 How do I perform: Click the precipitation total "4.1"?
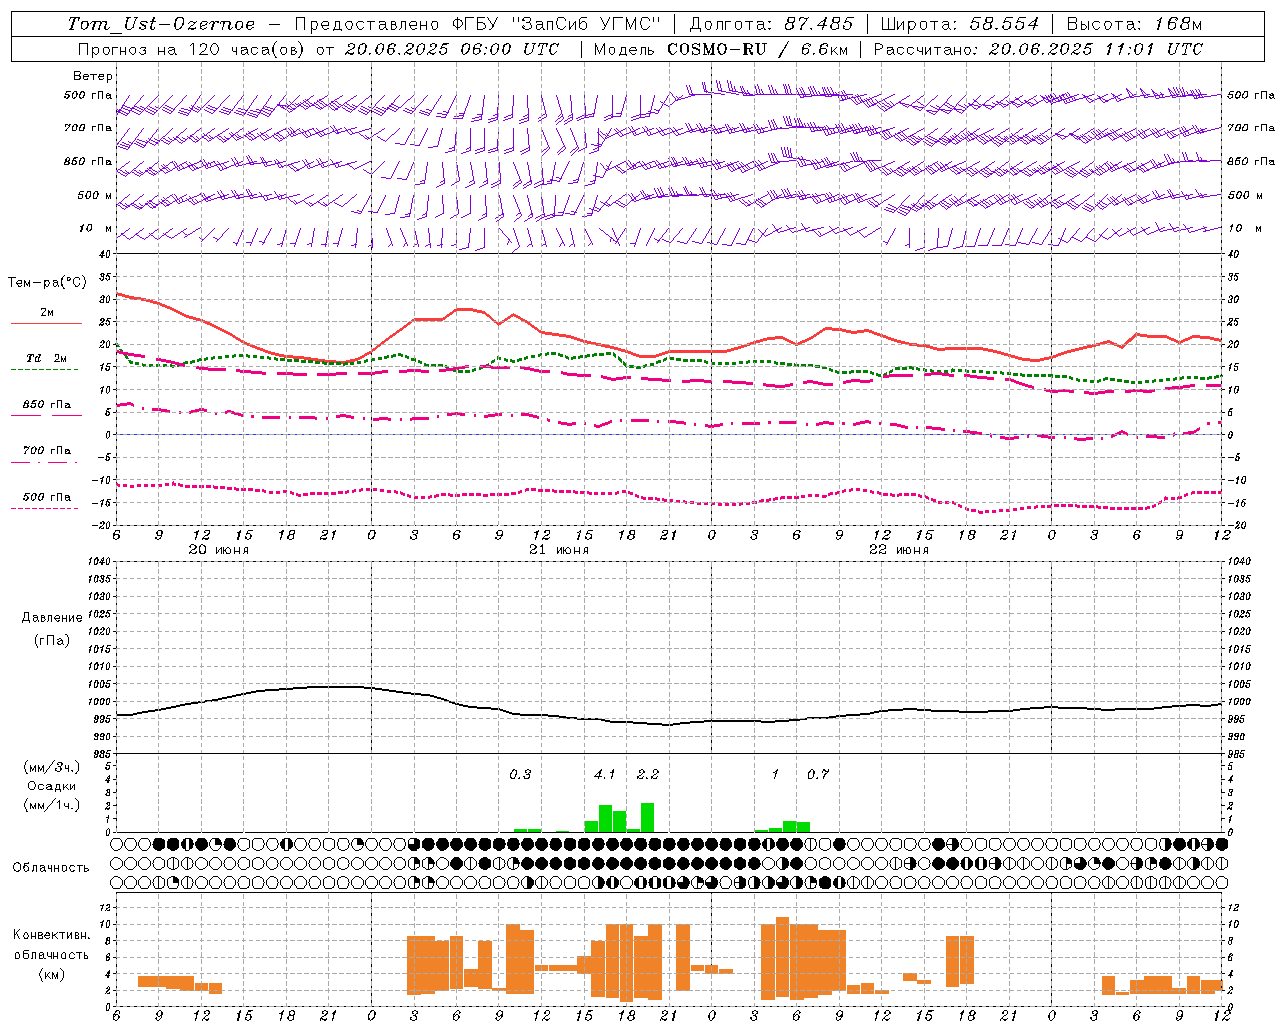click(x=605, y=775)
